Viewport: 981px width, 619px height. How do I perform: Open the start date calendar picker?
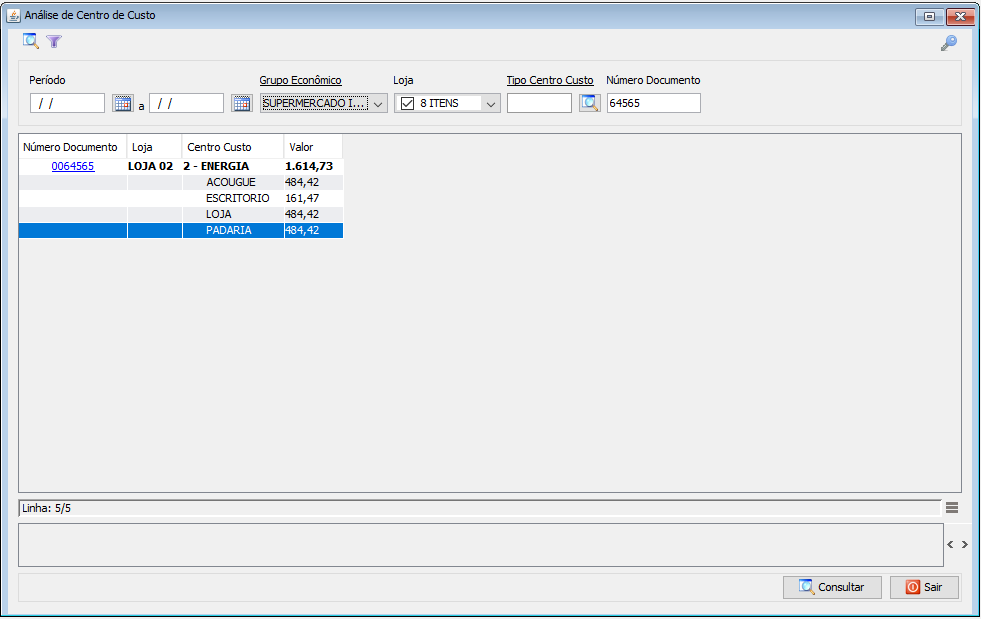[122, 103]
